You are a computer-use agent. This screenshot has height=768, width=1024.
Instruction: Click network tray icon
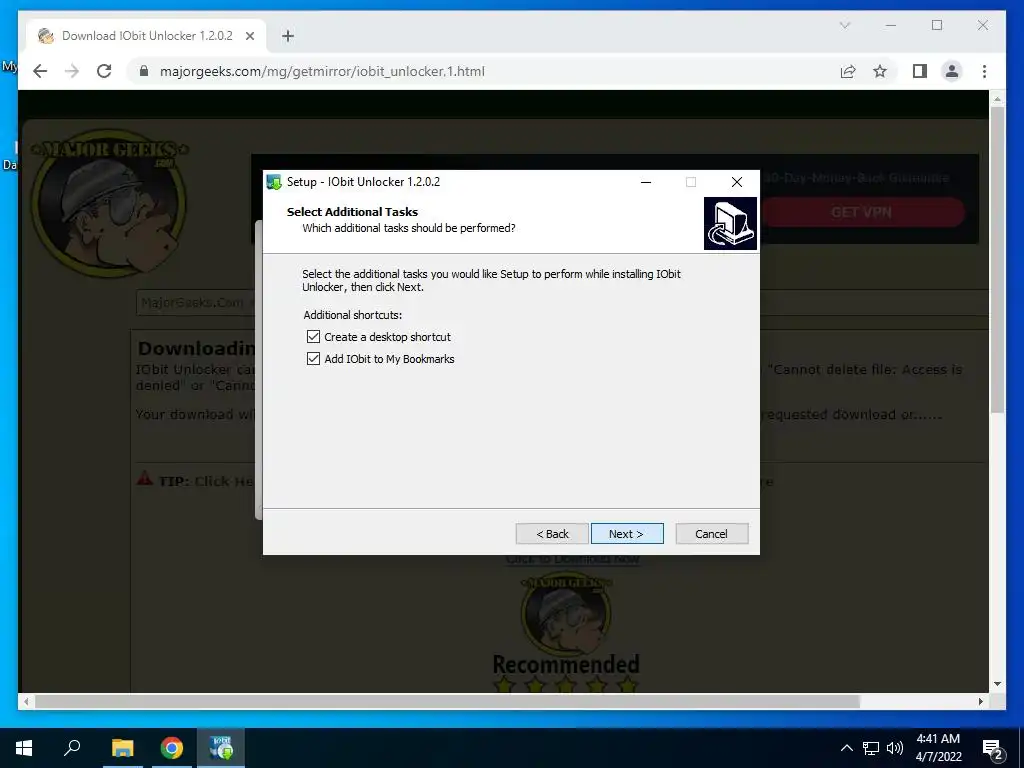(x=871, y=748)
